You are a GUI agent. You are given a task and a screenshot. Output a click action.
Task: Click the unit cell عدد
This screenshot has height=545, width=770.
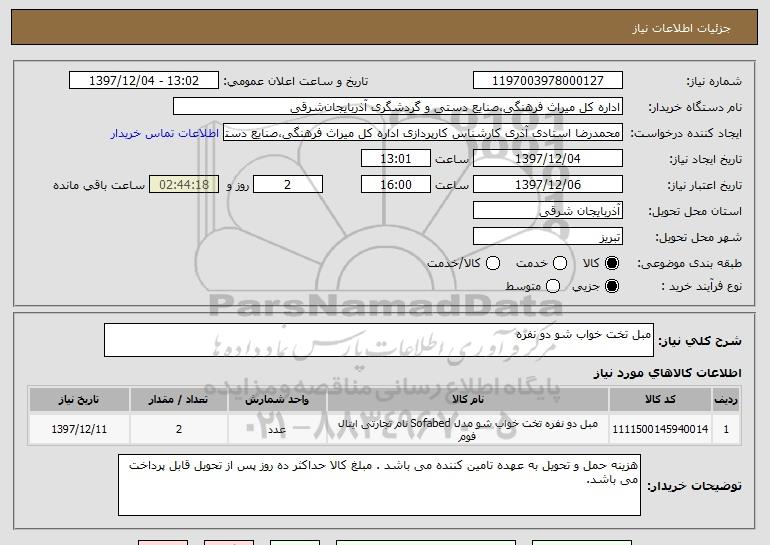277,429
